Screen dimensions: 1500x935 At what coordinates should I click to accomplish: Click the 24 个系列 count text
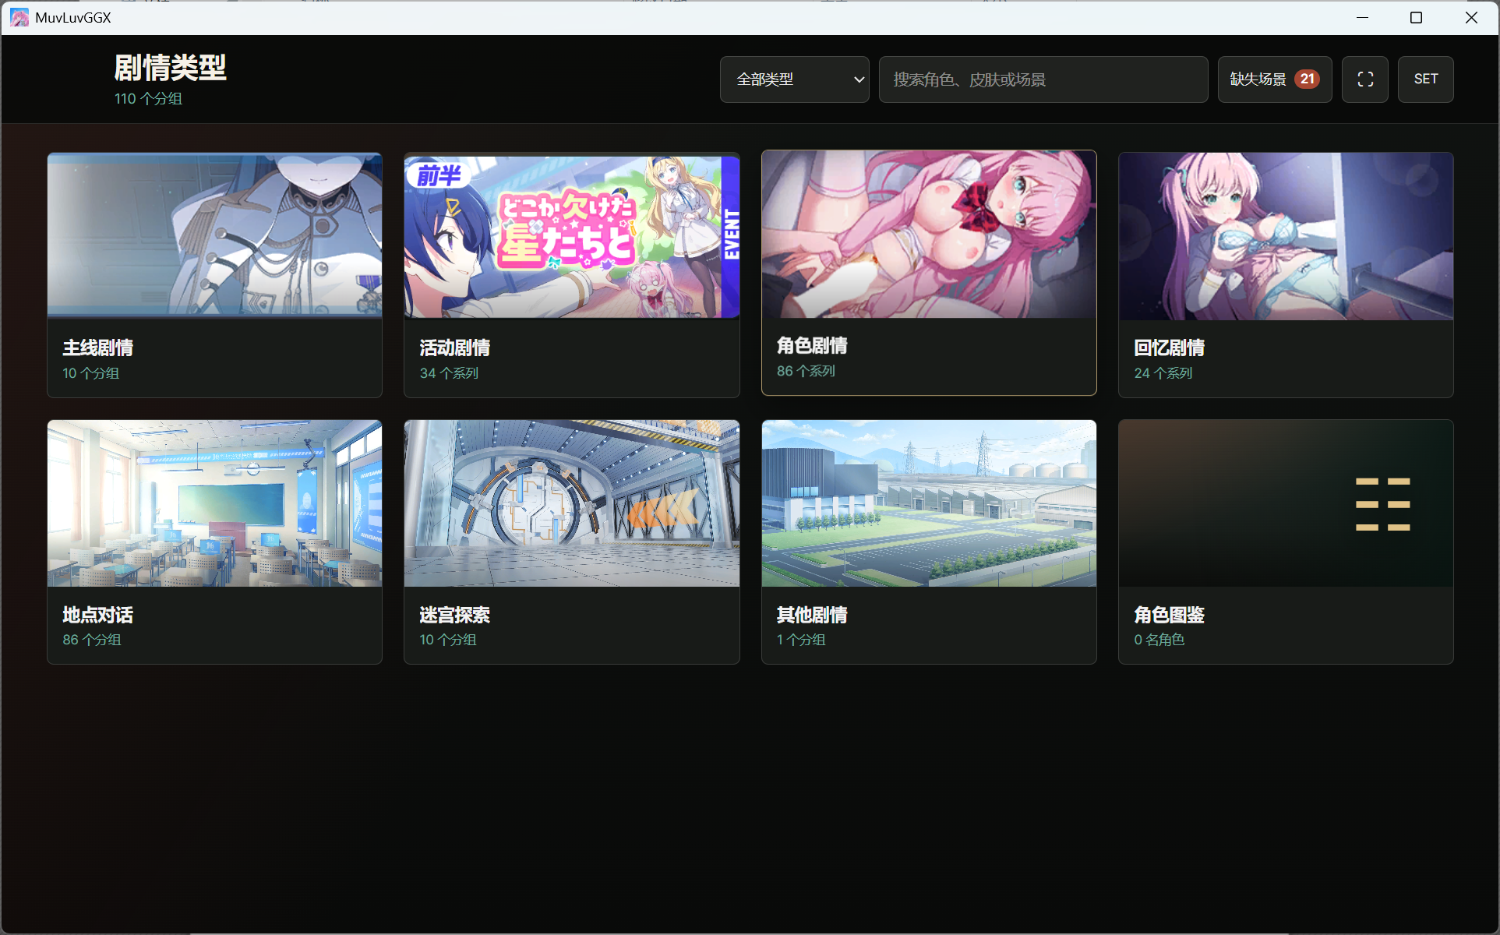point(1163,373)
